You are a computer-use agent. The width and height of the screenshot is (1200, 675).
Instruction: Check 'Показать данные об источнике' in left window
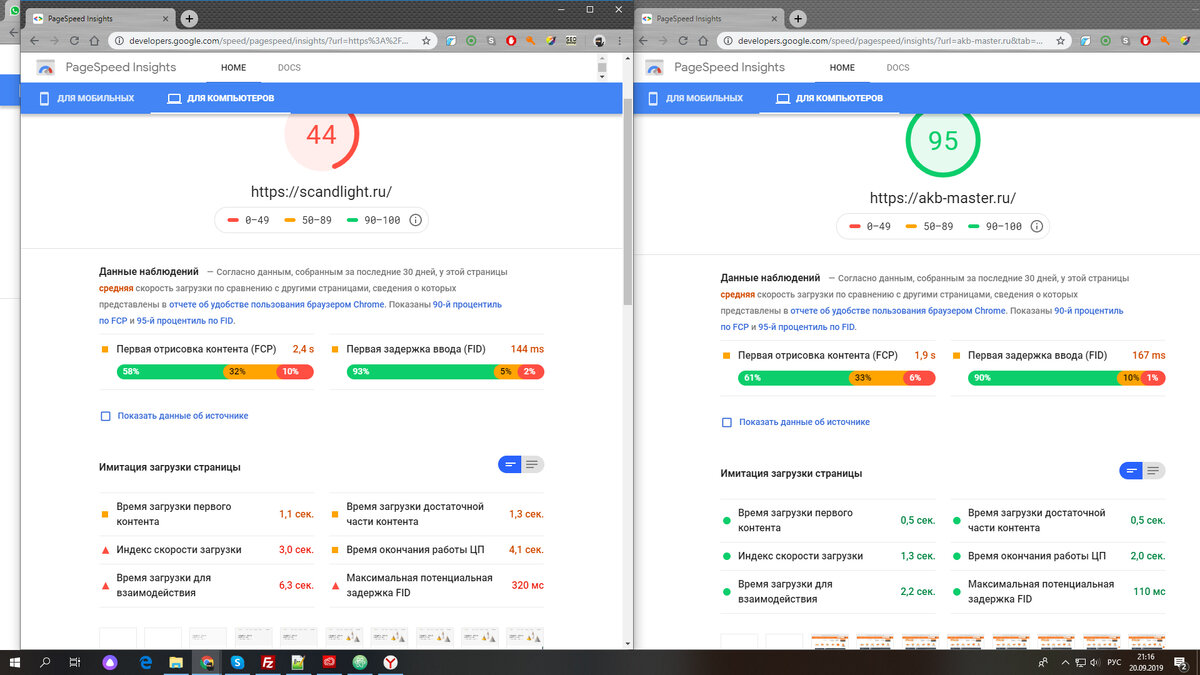(x=105, y=416)
